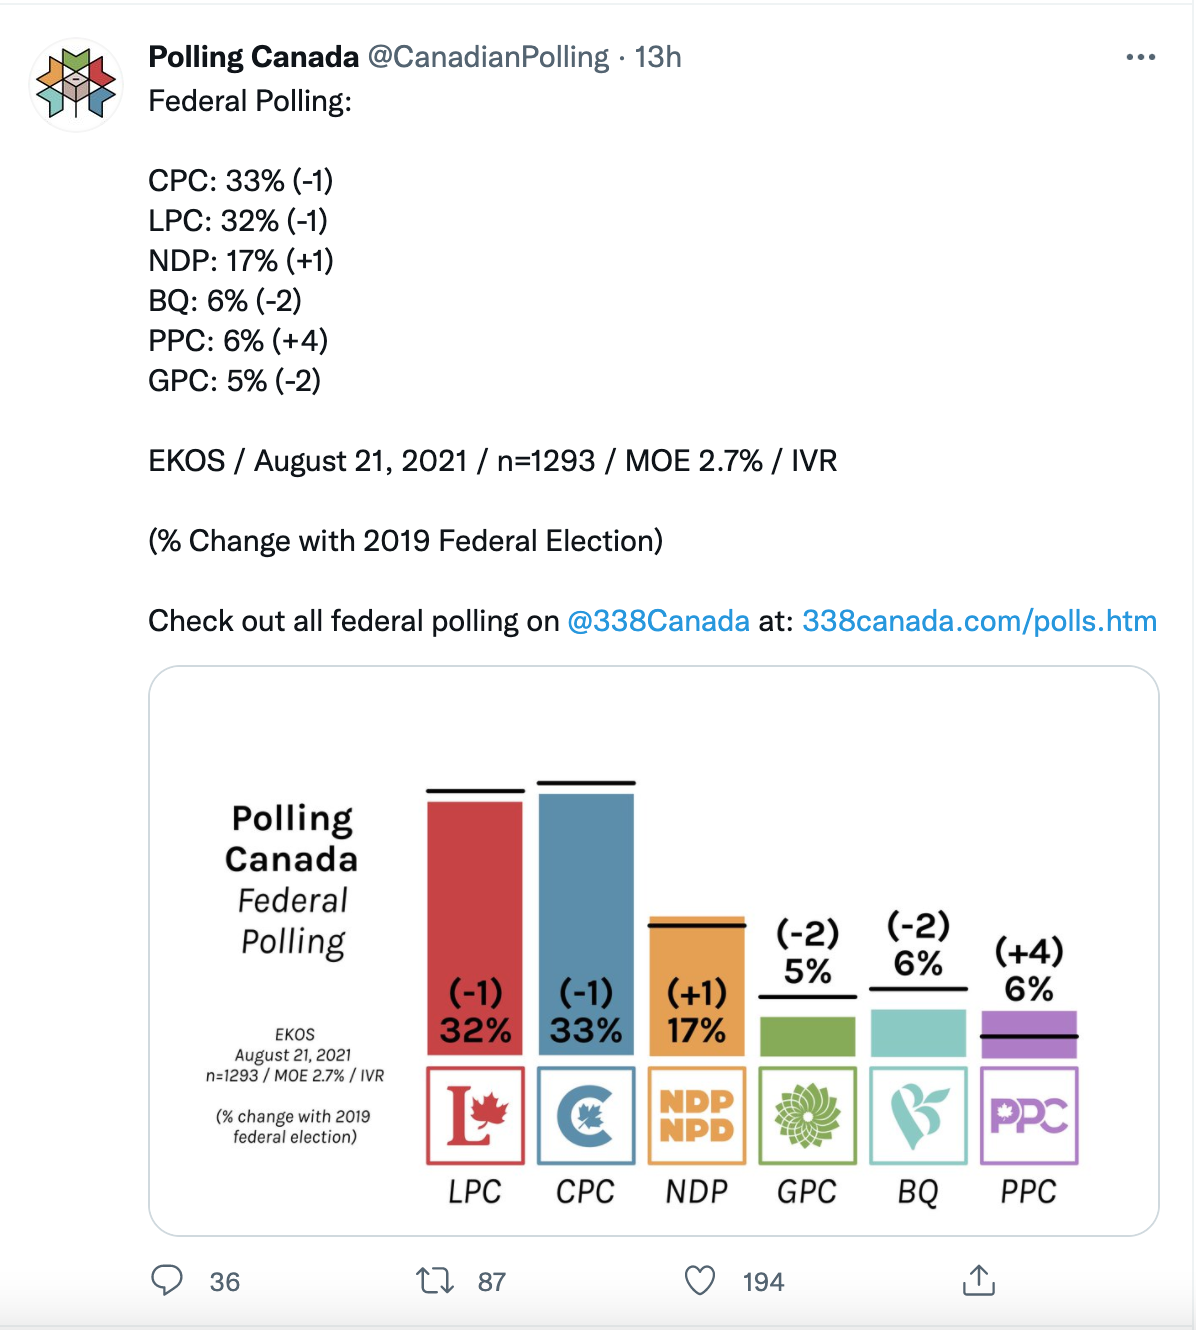Click the reply speech bubble icon
The height and width of the screenshot is (1330, 1196).
(x=167, y=1281)
